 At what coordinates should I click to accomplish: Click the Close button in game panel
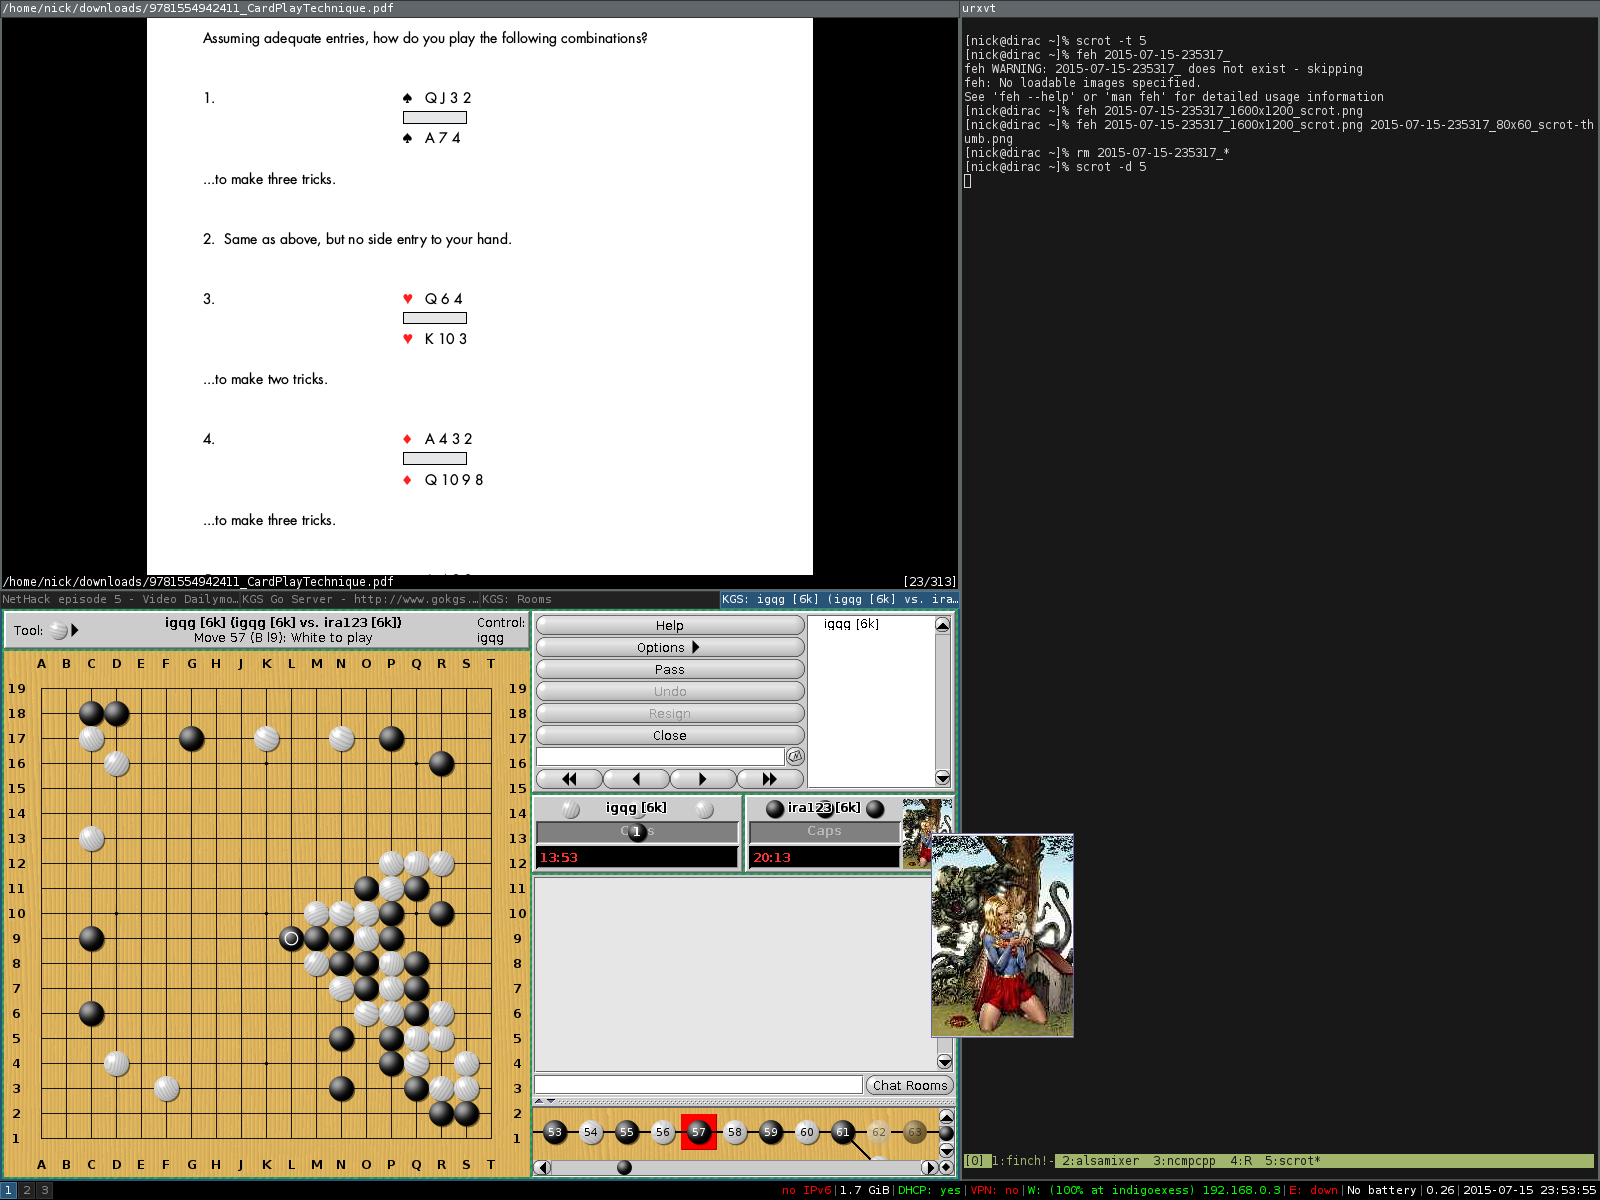[670, 735]
